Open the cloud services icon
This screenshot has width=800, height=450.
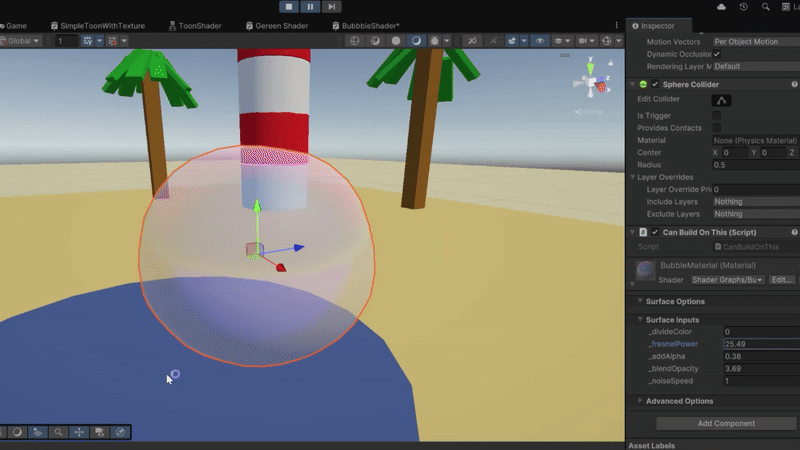click(722, 7)
